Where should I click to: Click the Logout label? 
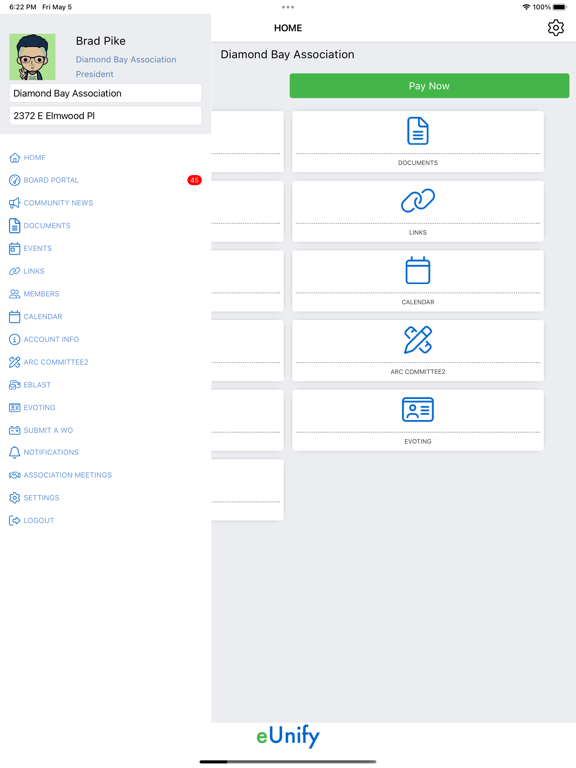click(39, 521)
